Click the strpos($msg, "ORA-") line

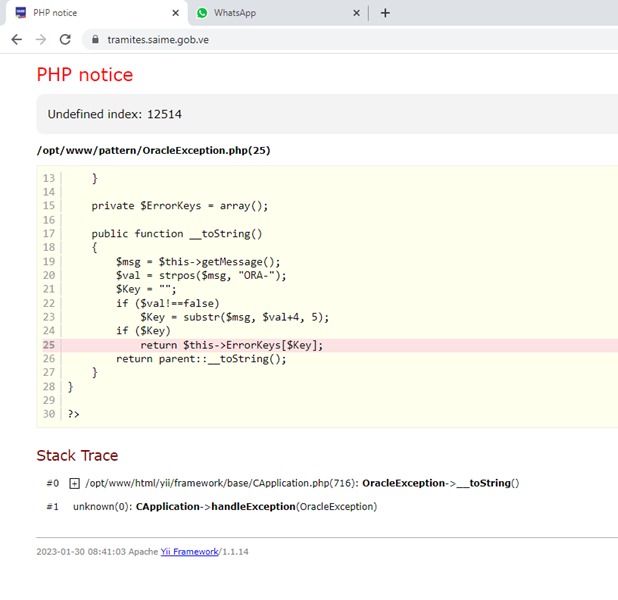201,276
